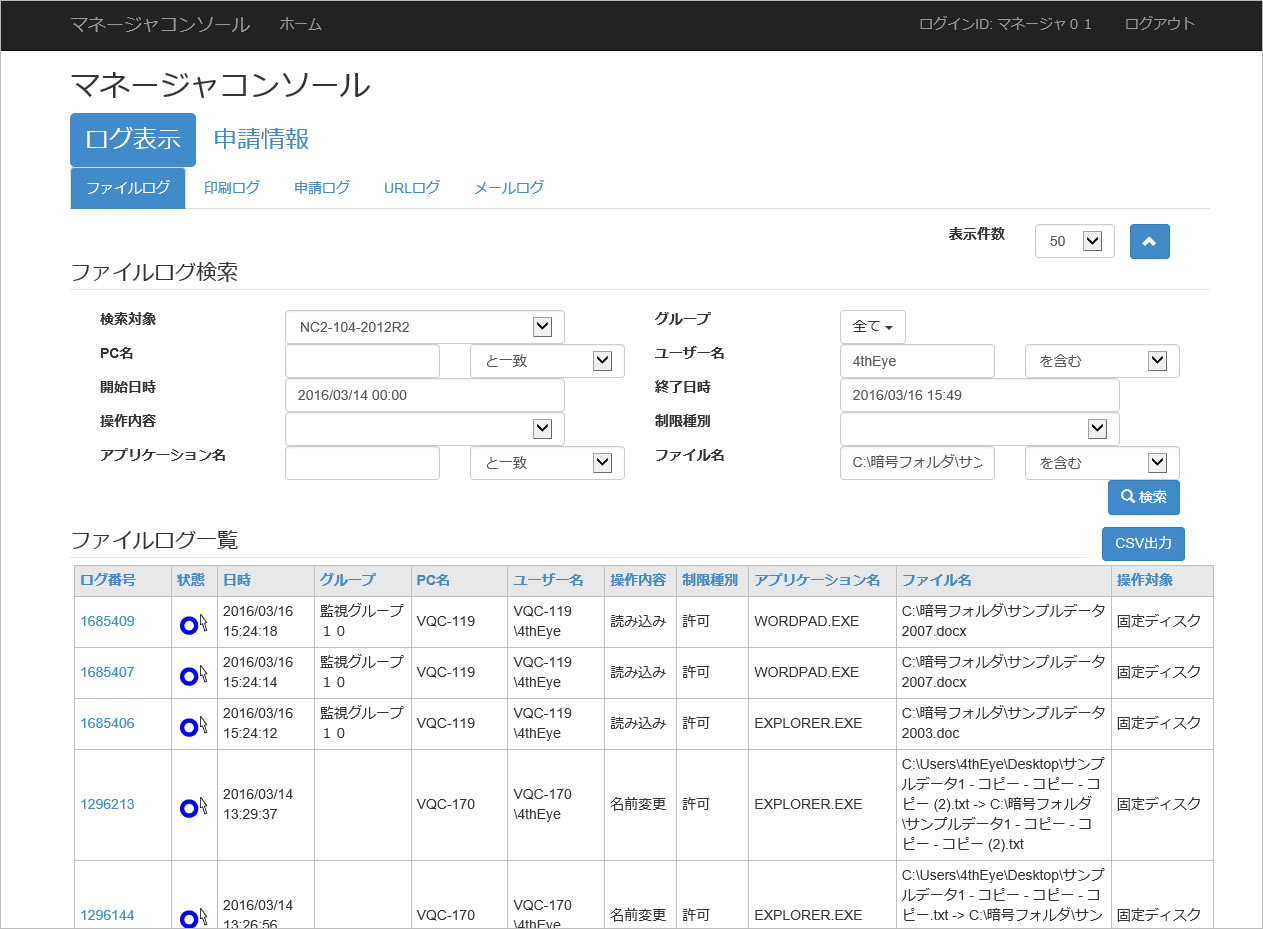Screen dimensions: 1263x929
Task: Open log number 1685406 link
Action: (x=107, y=723)
